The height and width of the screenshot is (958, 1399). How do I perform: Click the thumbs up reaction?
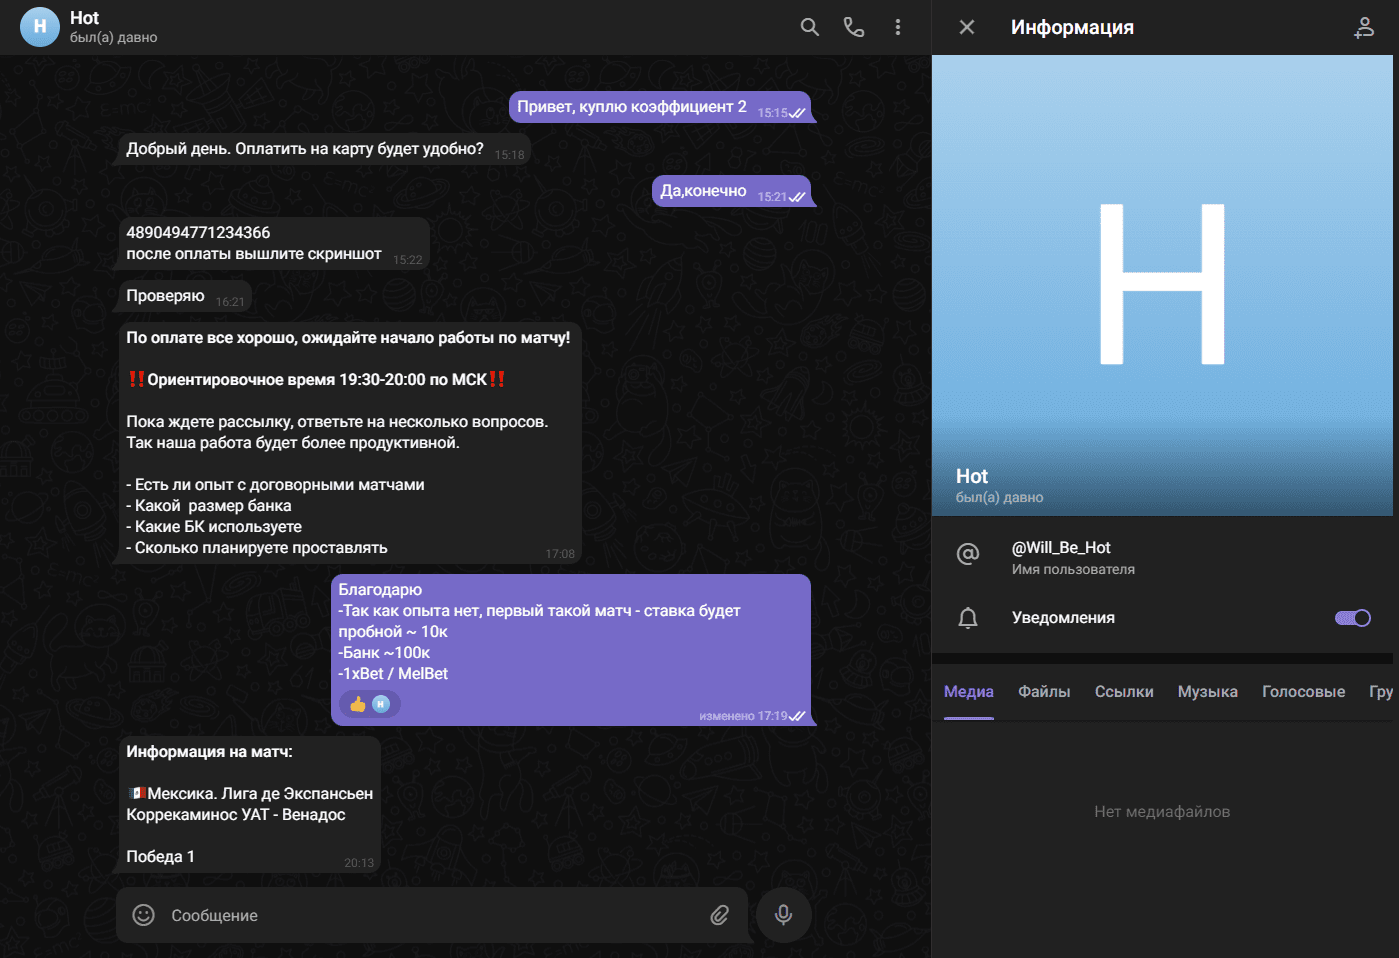point(358,704)
